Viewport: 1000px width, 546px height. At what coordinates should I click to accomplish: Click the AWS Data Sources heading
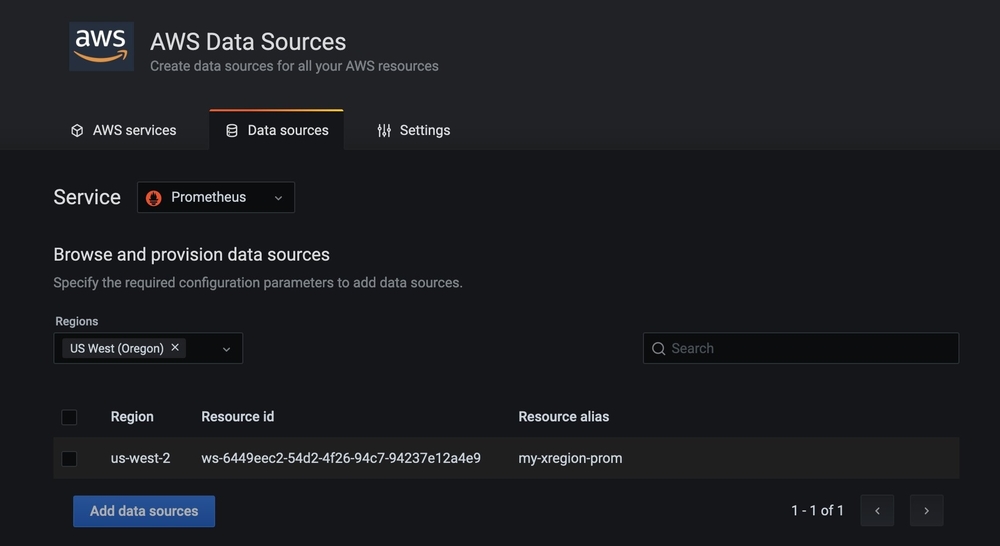tap(248, 42)
